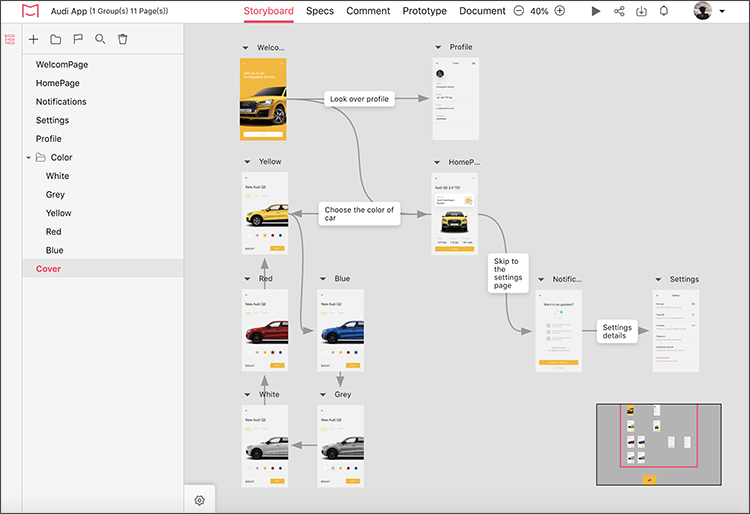Select the Cover page
This screenshot has width=750, height=514.
103,269
